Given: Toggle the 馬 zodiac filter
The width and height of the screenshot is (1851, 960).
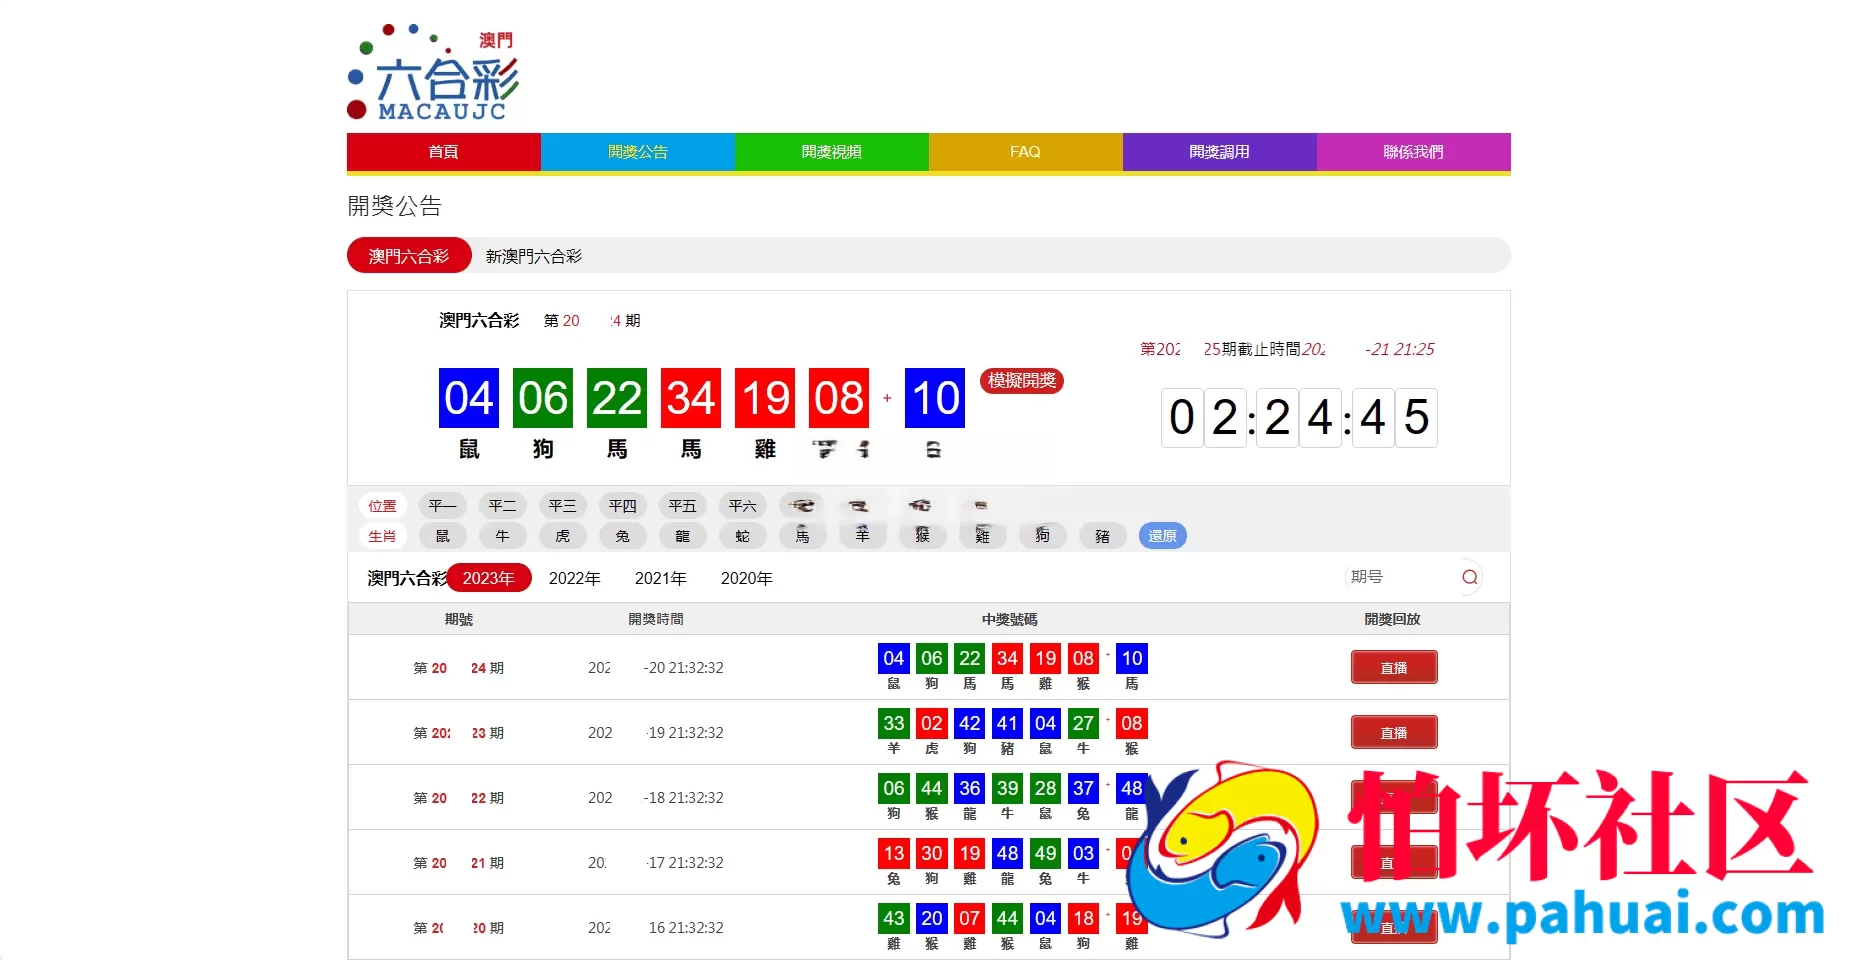Looking at the screenshot, I should (802, 536).
